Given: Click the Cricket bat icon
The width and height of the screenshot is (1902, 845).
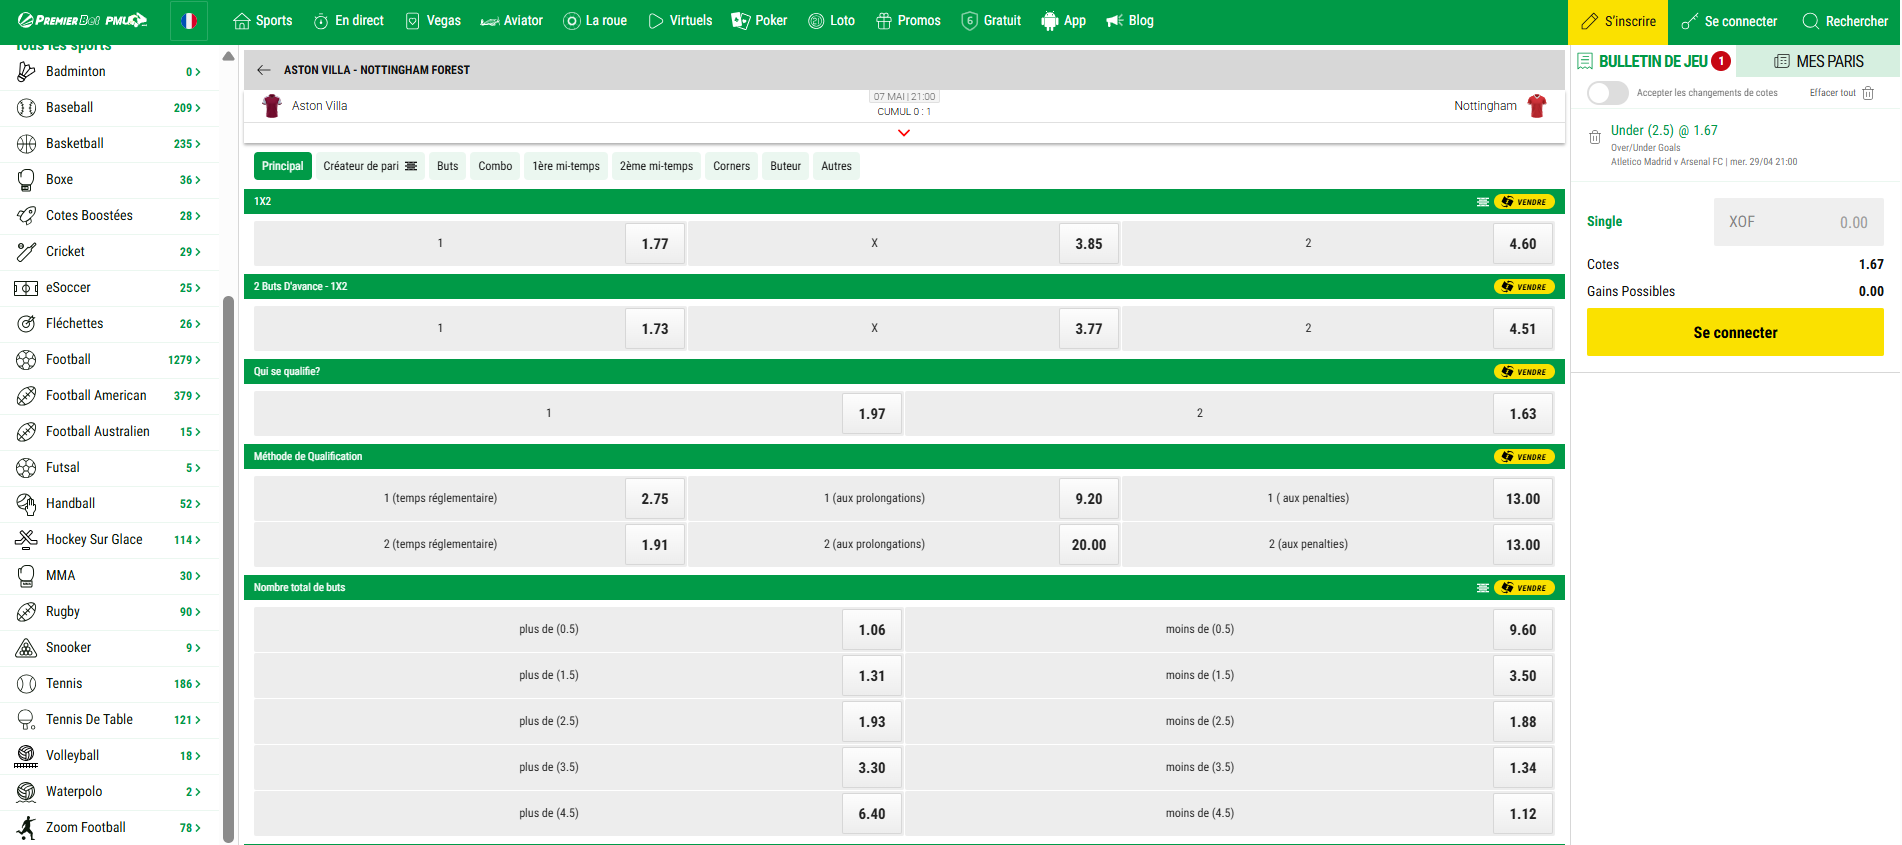Looking at the screenshot, I should 26,251.
